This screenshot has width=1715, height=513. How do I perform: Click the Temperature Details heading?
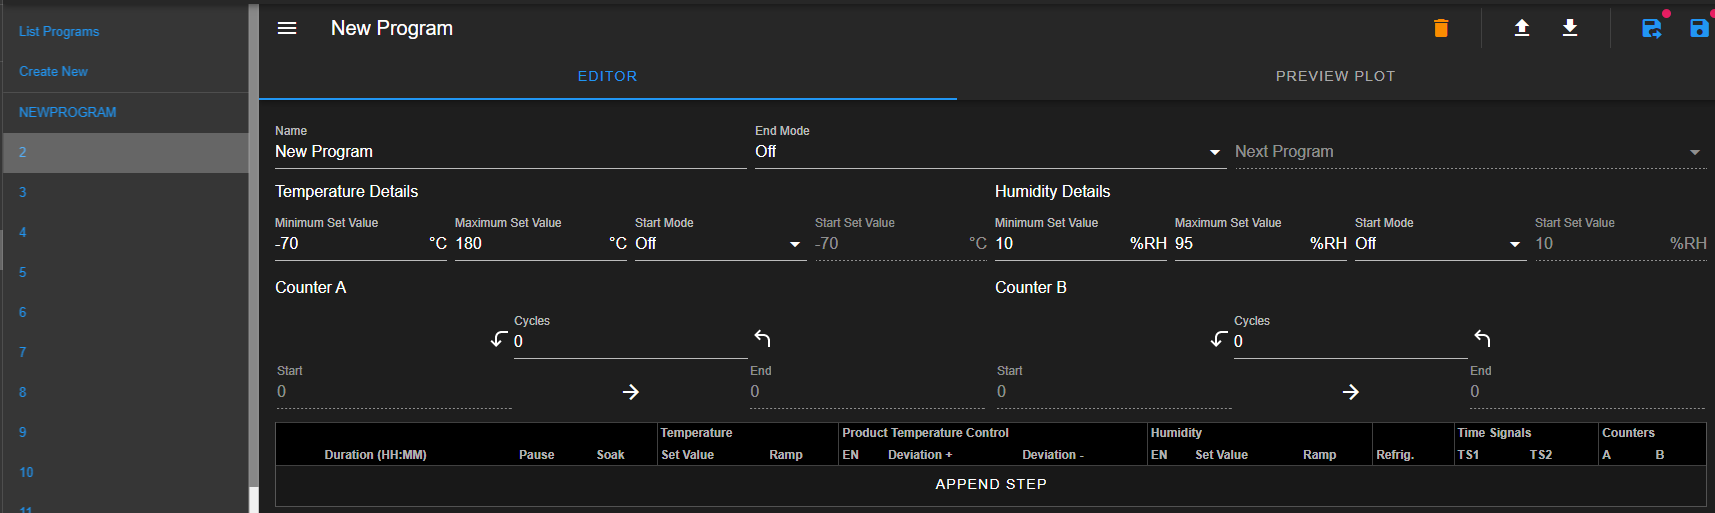point(346,191)
